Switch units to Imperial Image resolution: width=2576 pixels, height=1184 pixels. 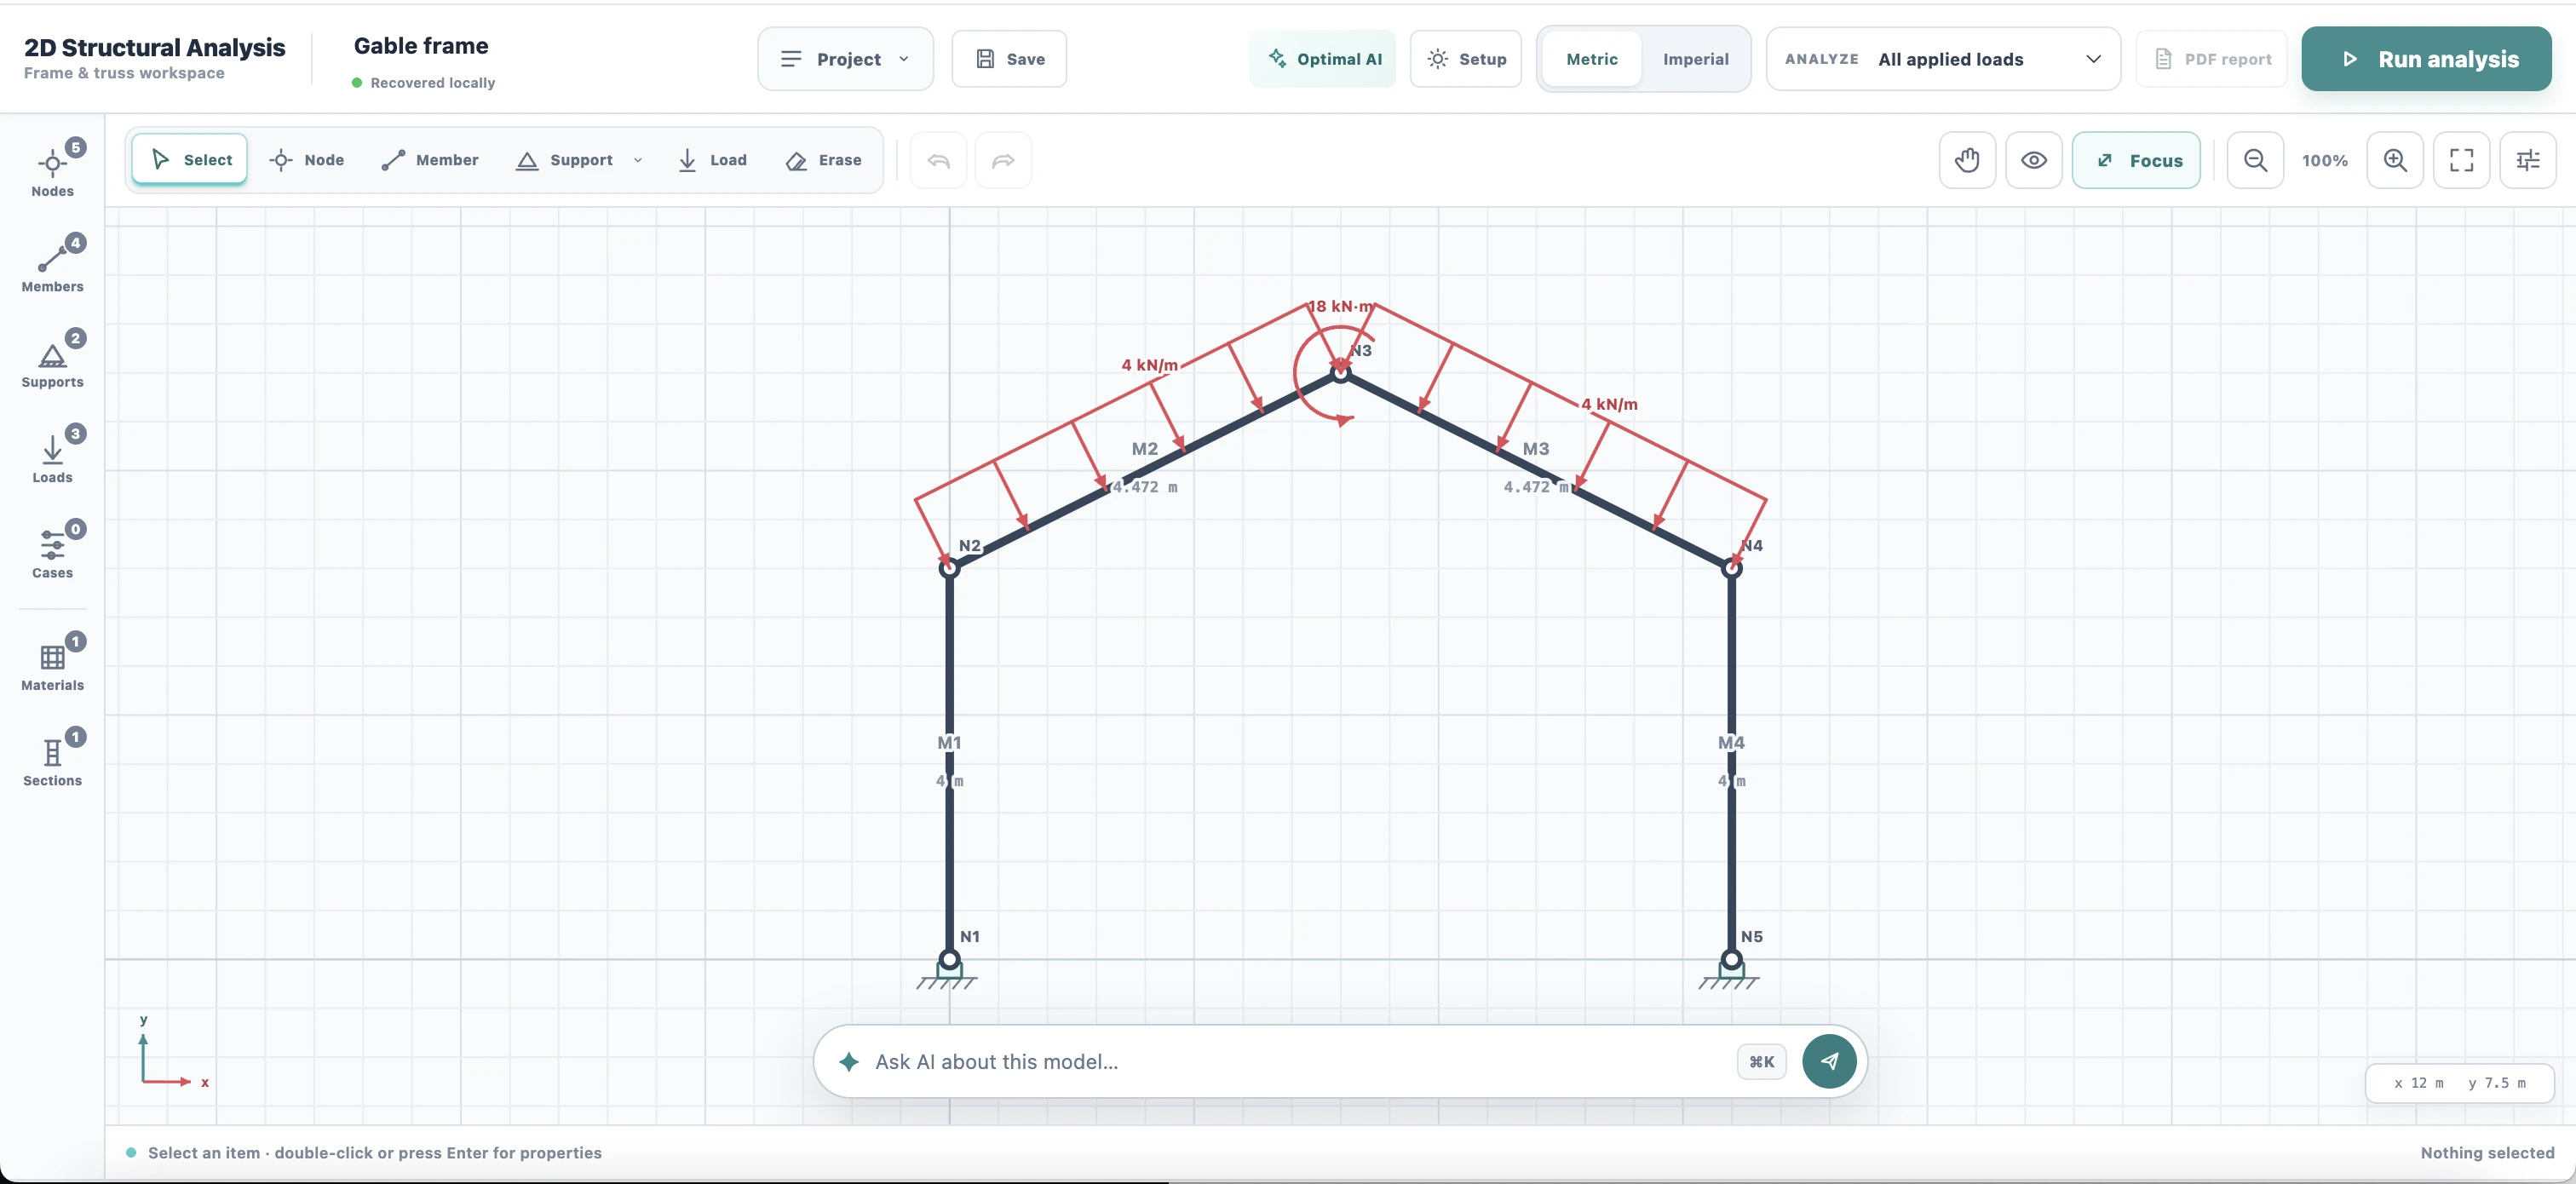1696,59
